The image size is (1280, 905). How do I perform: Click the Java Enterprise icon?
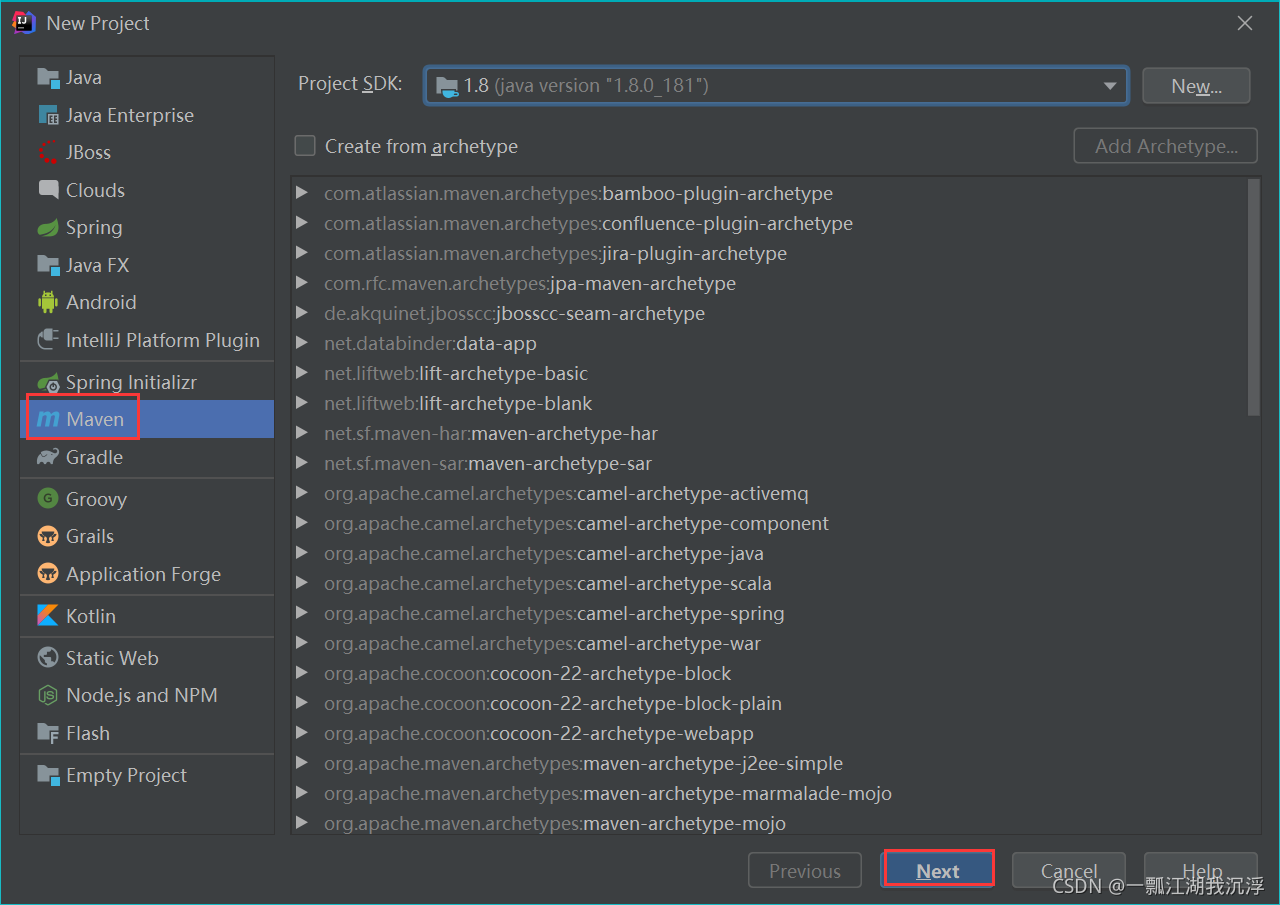tap(48, 116)
